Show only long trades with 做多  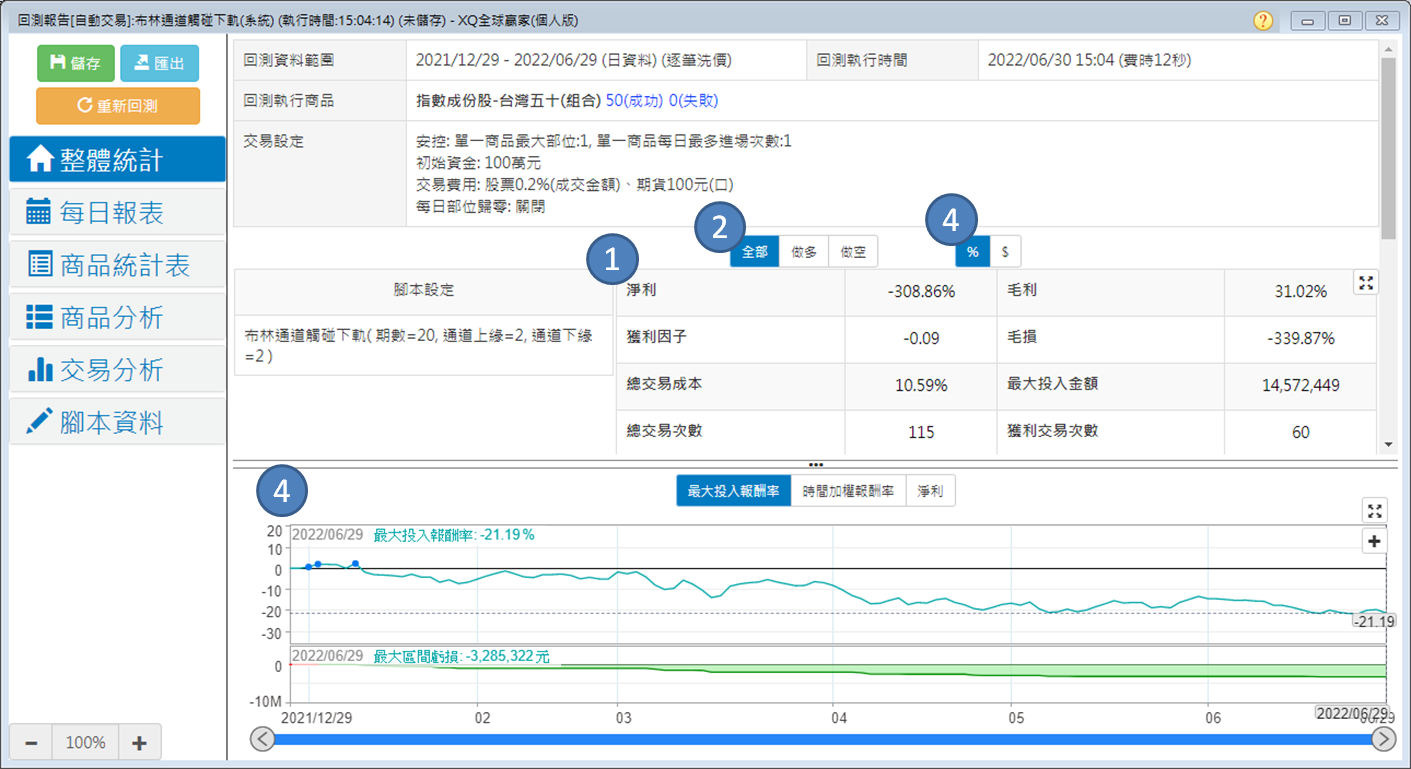804,252
